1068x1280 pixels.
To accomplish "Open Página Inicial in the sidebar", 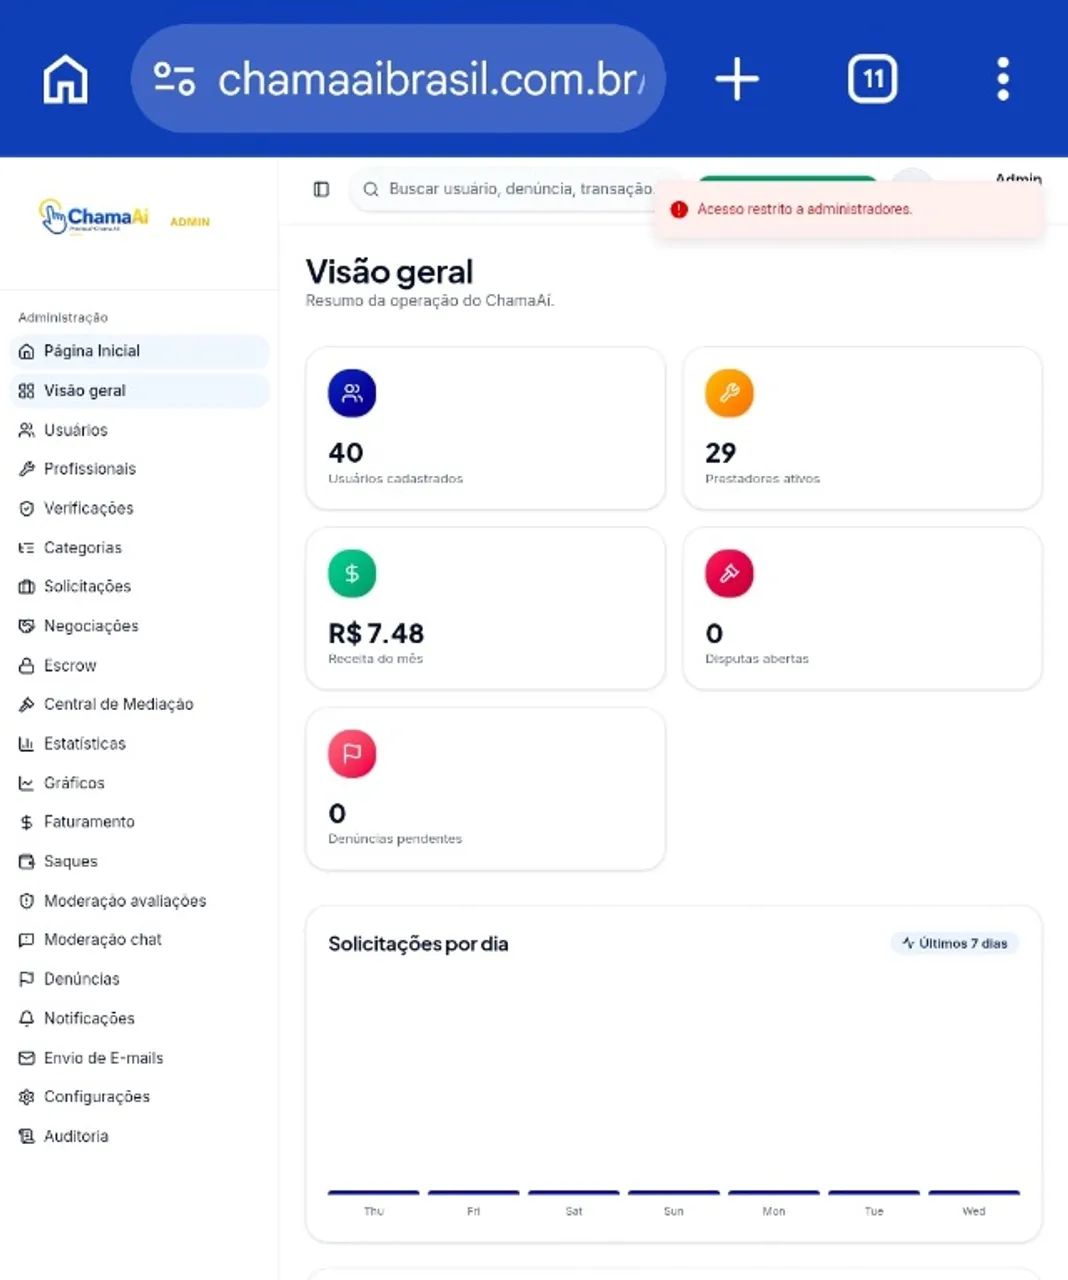I will 140,351.
